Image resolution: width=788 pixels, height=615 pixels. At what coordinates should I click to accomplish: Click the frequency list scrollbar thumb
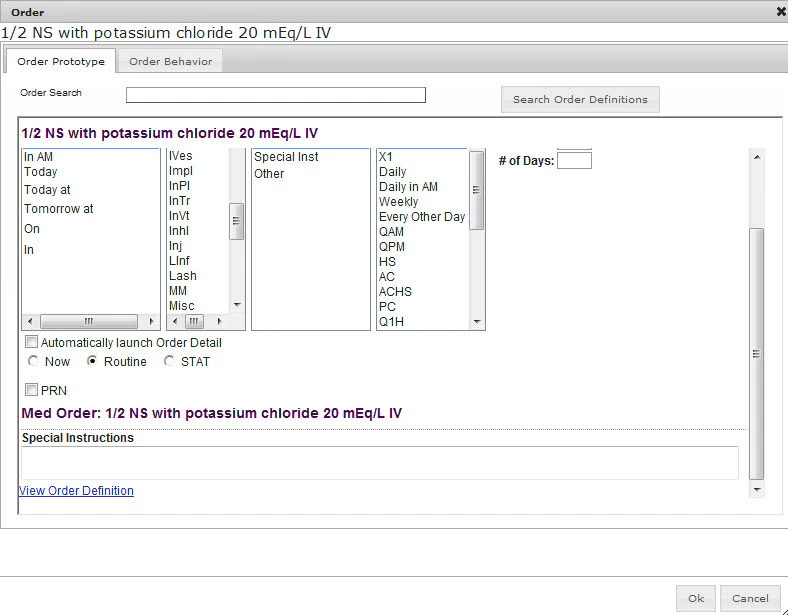coord(476,190)
